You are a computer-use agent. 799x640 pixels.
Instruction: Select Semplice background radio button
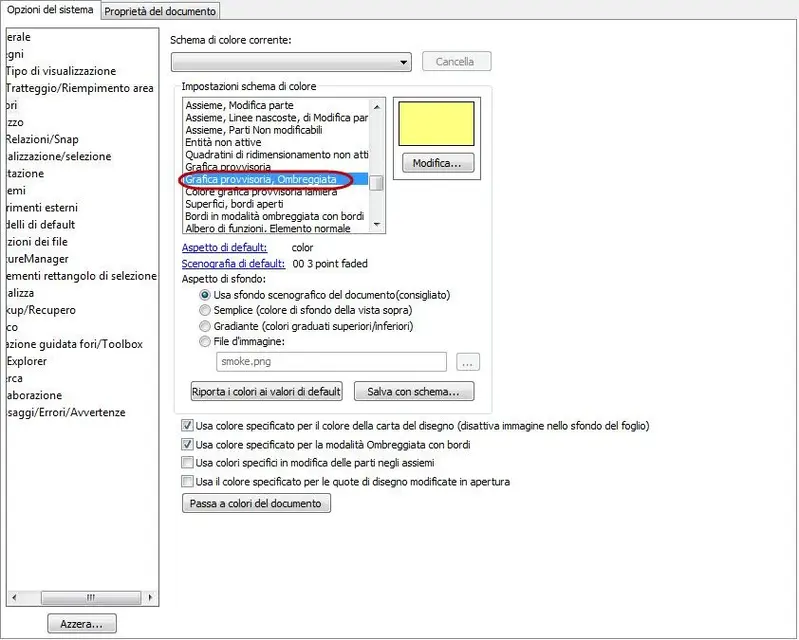pos(205,310)
